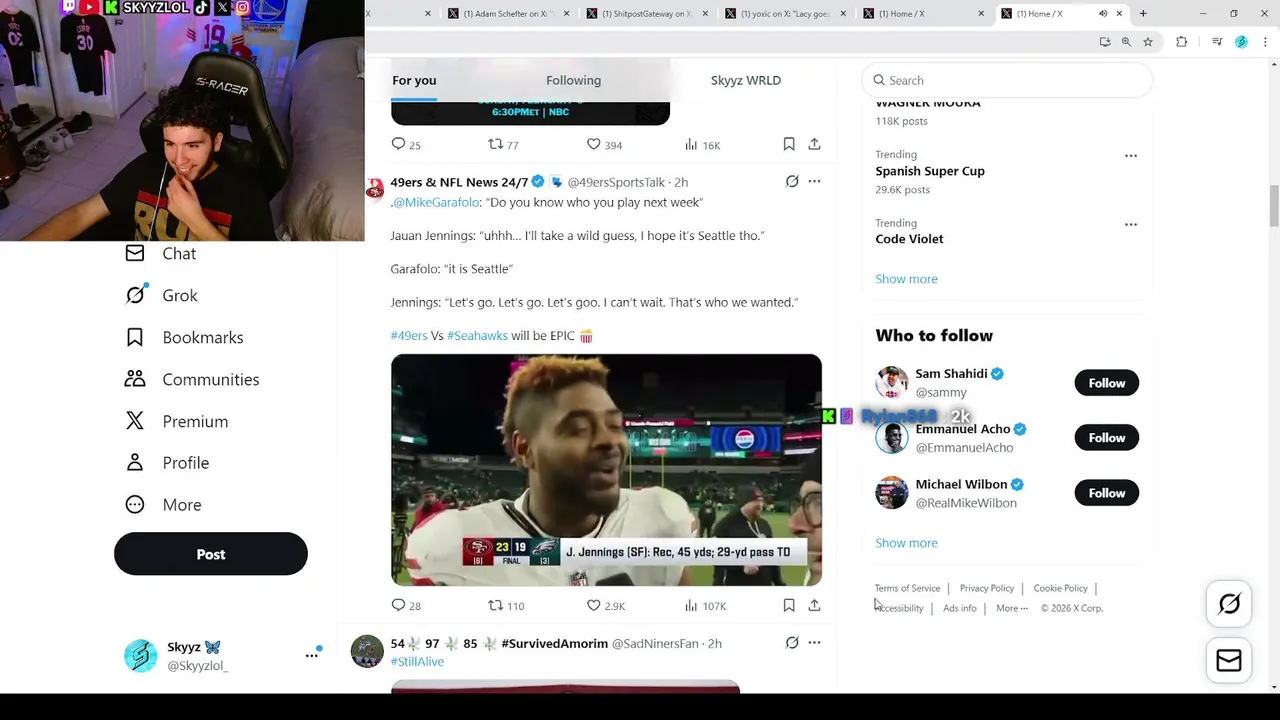Repost the post with 77 reposts
Viewport: 1280px width, 720px height.
pos(503,144)
